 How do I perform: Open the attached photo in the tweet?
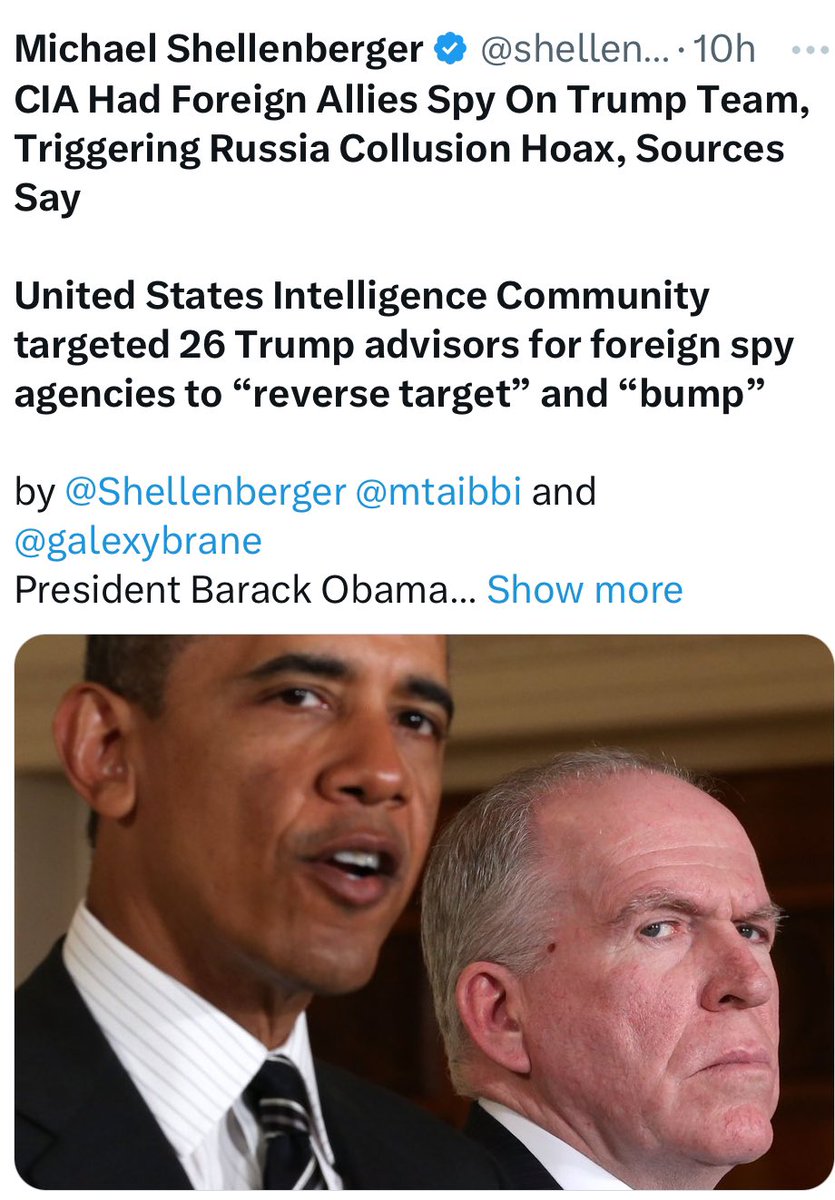(x=424, y=912)
